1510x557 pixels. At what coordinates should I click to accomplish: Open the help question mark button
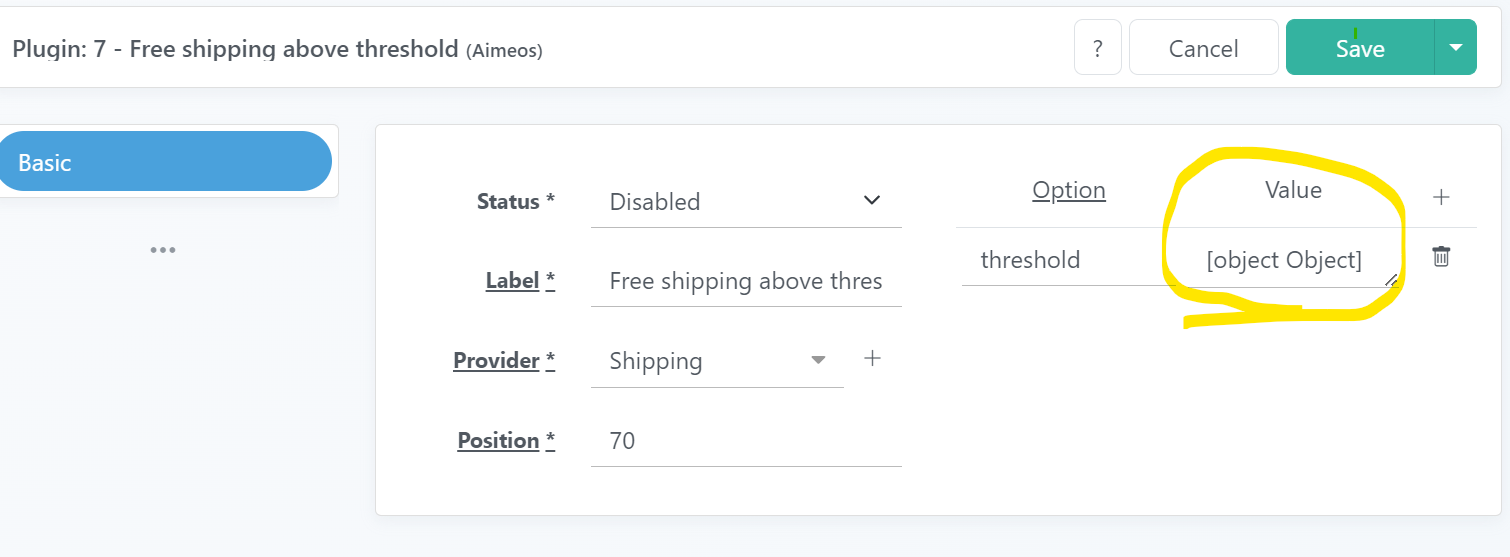1098,48
